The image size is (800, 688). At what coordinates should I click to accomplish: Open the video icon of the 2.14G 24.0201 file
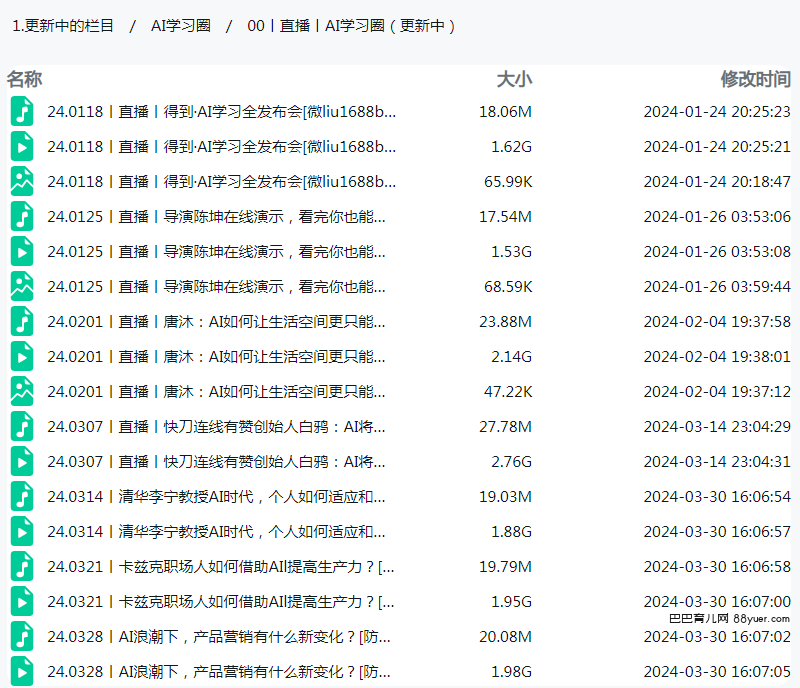coord(22,356)
